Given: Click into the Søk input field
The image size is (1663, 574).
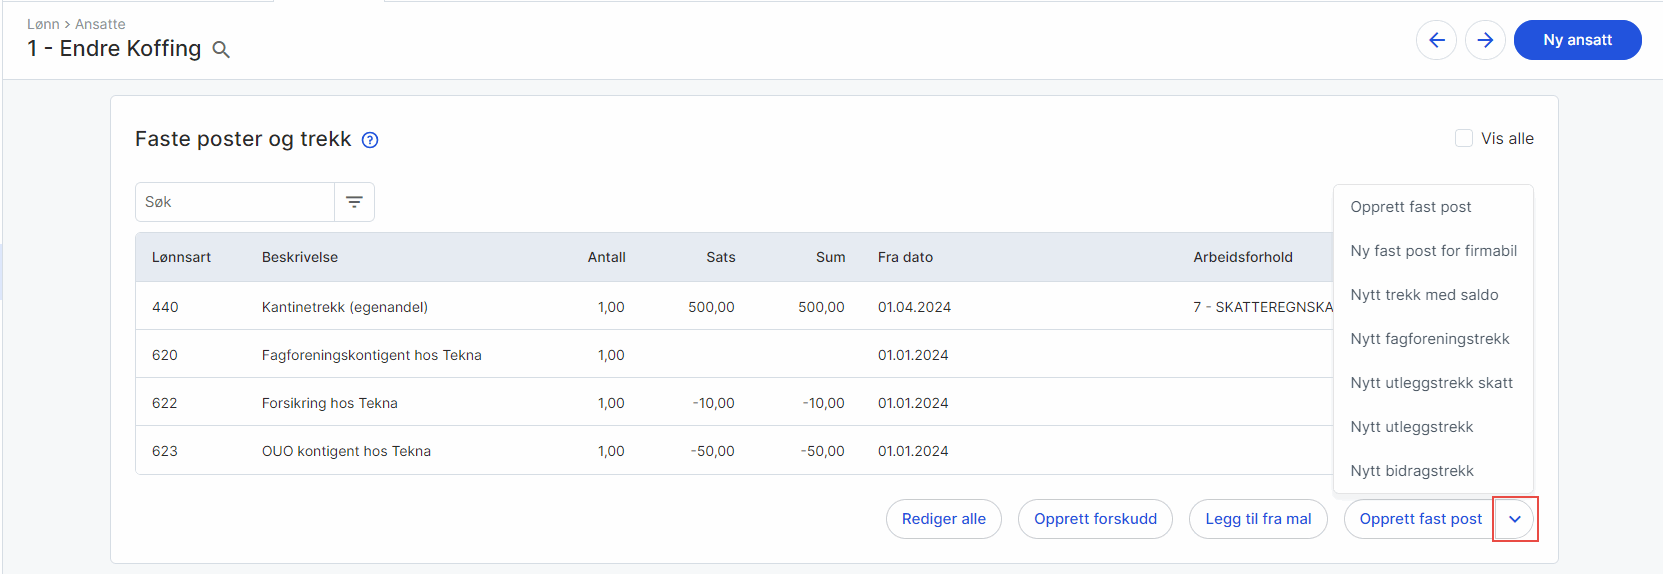Looking at the screenshot, I should [235, 202].
